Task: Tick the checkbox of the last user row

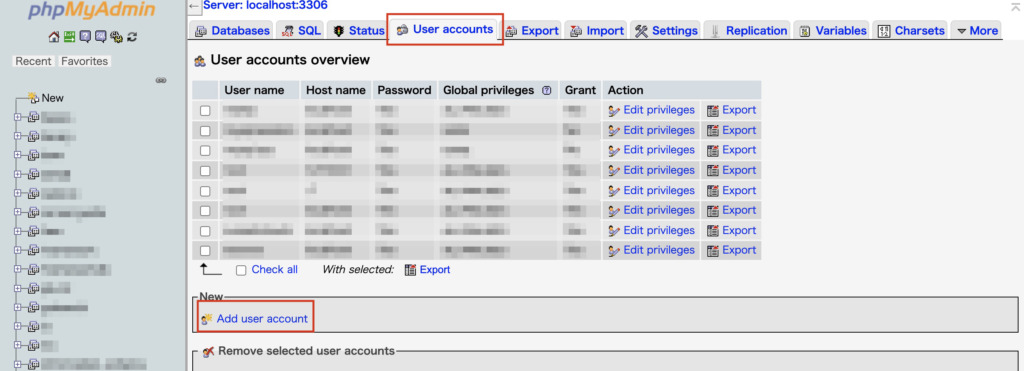Action: click(x=205, y=250)
